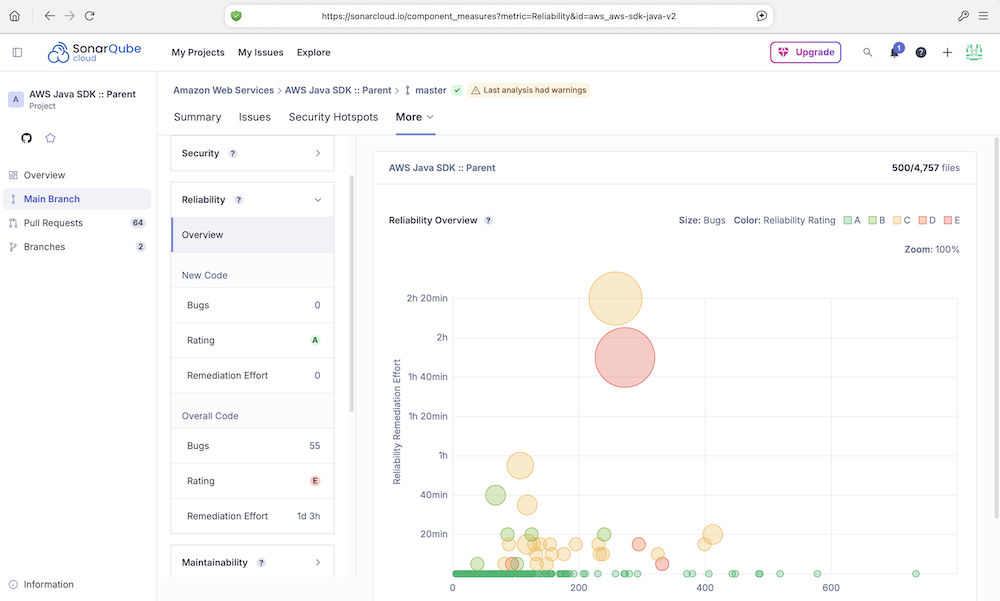Click the rating E legend swatch
Screen dimensions: 1000x601
click(x=947, y=220)
